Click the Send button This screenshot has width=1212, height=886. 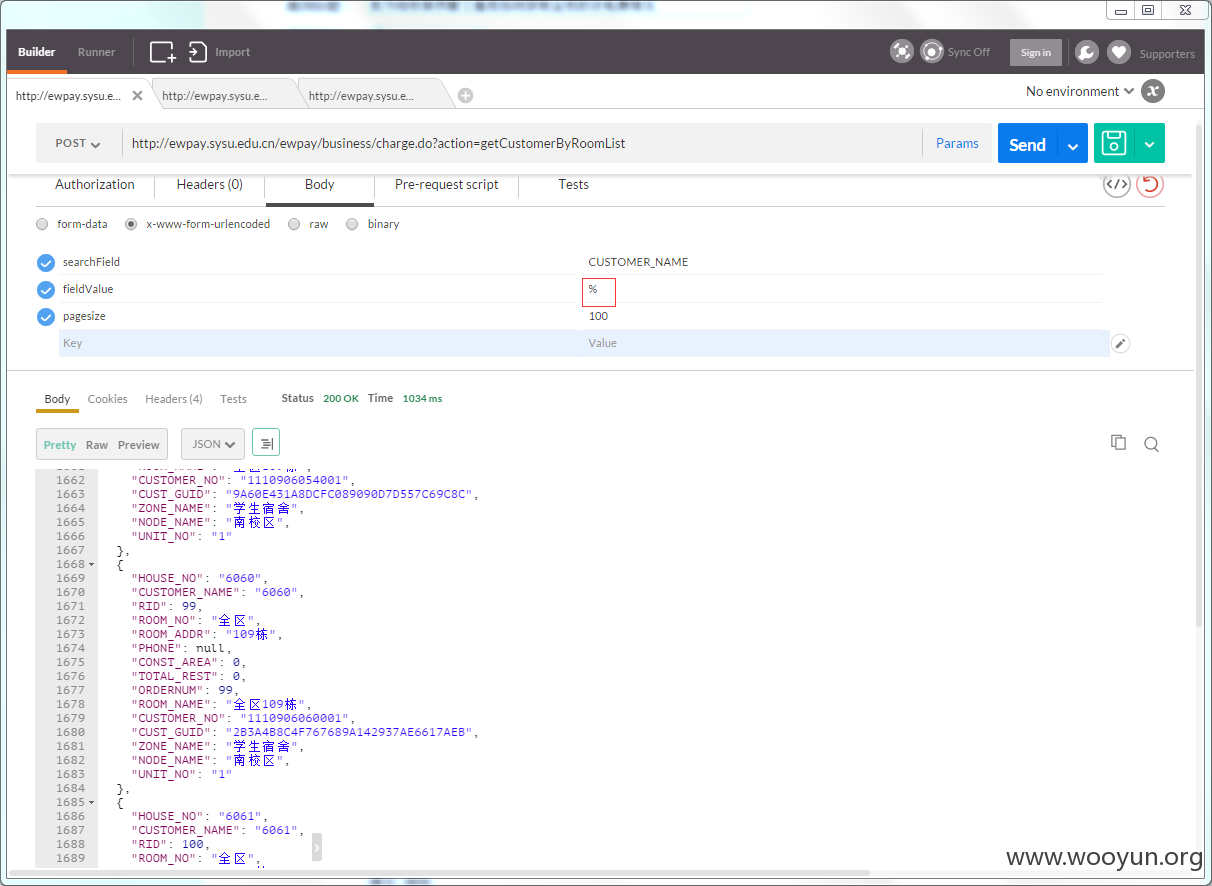click(1028, 144)
